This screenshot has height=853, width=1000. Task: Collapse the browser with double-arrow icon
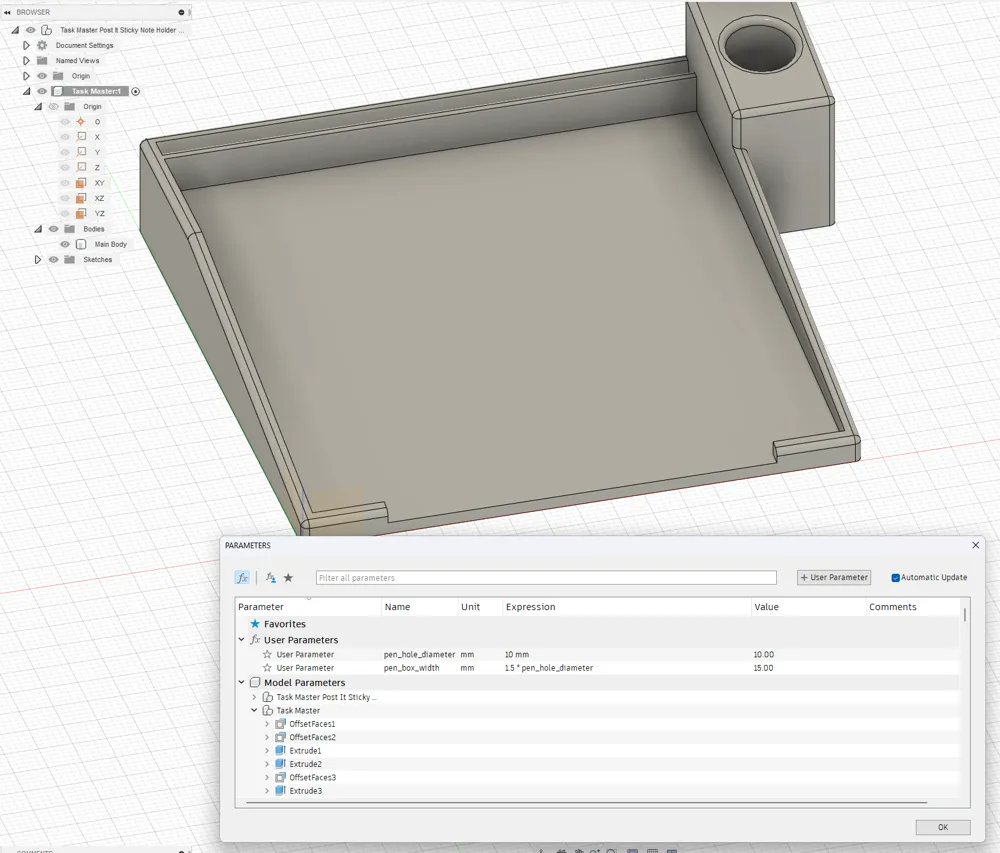(x=8, y=12)
